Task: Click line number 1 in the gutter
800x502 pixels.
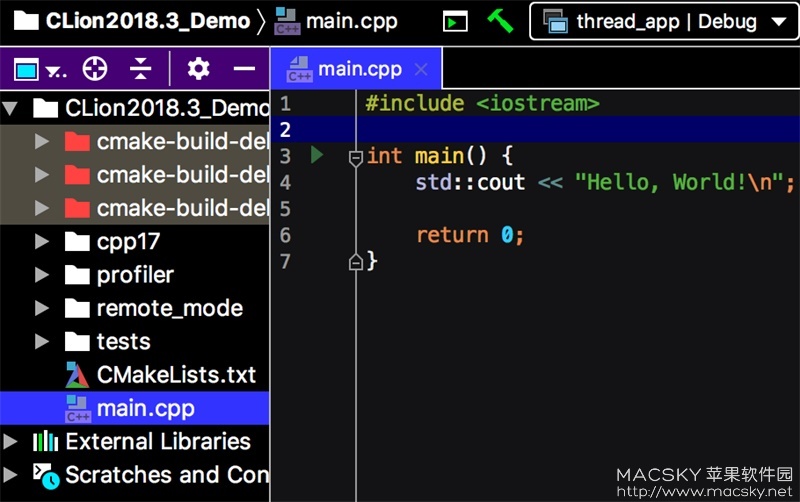Action: click(285, 104)
